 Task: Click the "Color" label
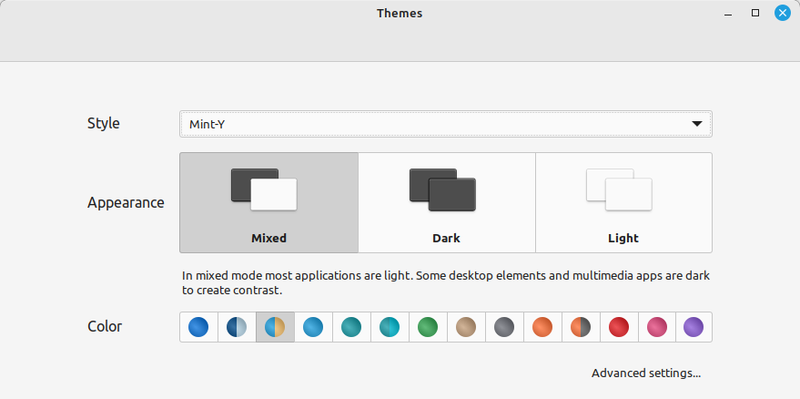pos(105,327)
